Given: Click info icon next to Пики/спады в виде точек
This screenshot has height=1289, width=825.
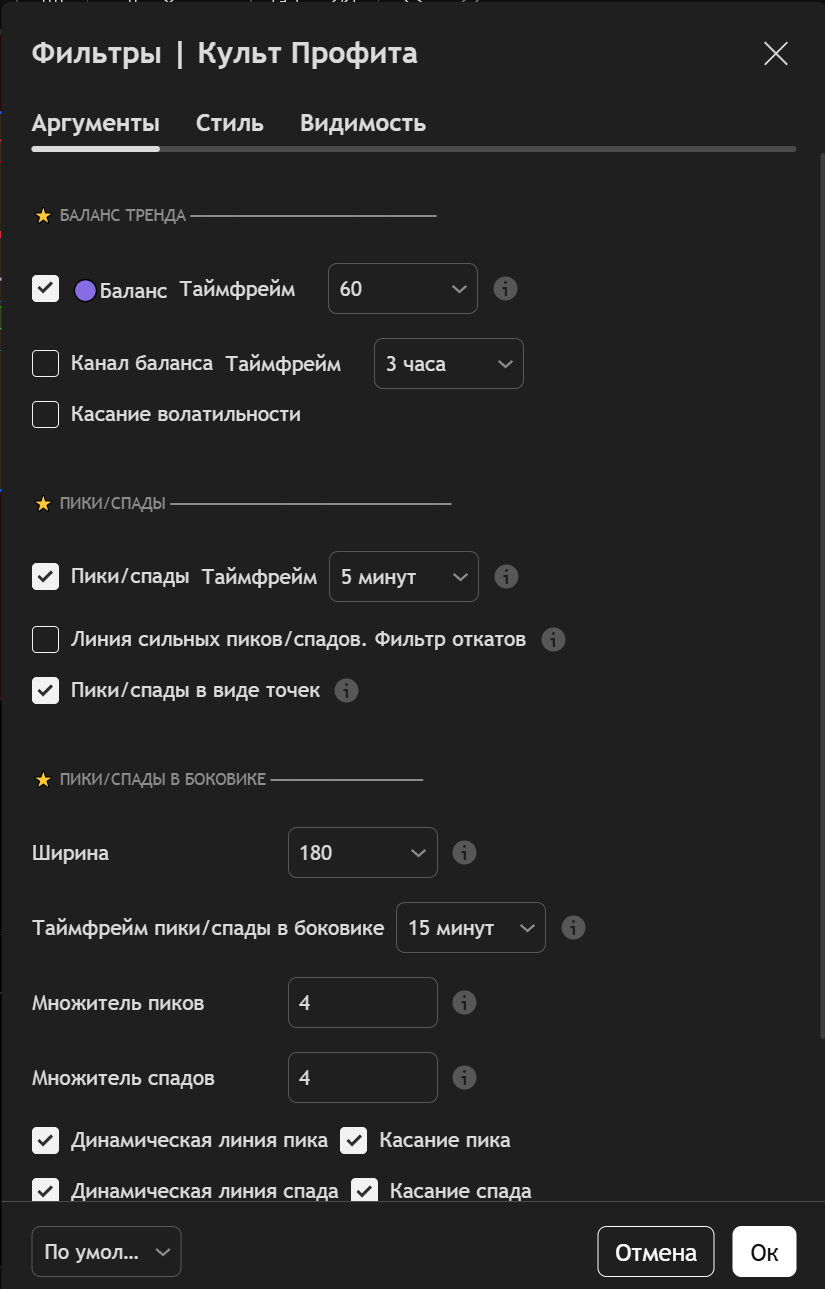Looking at the screenshot, I should pos(346,691).
